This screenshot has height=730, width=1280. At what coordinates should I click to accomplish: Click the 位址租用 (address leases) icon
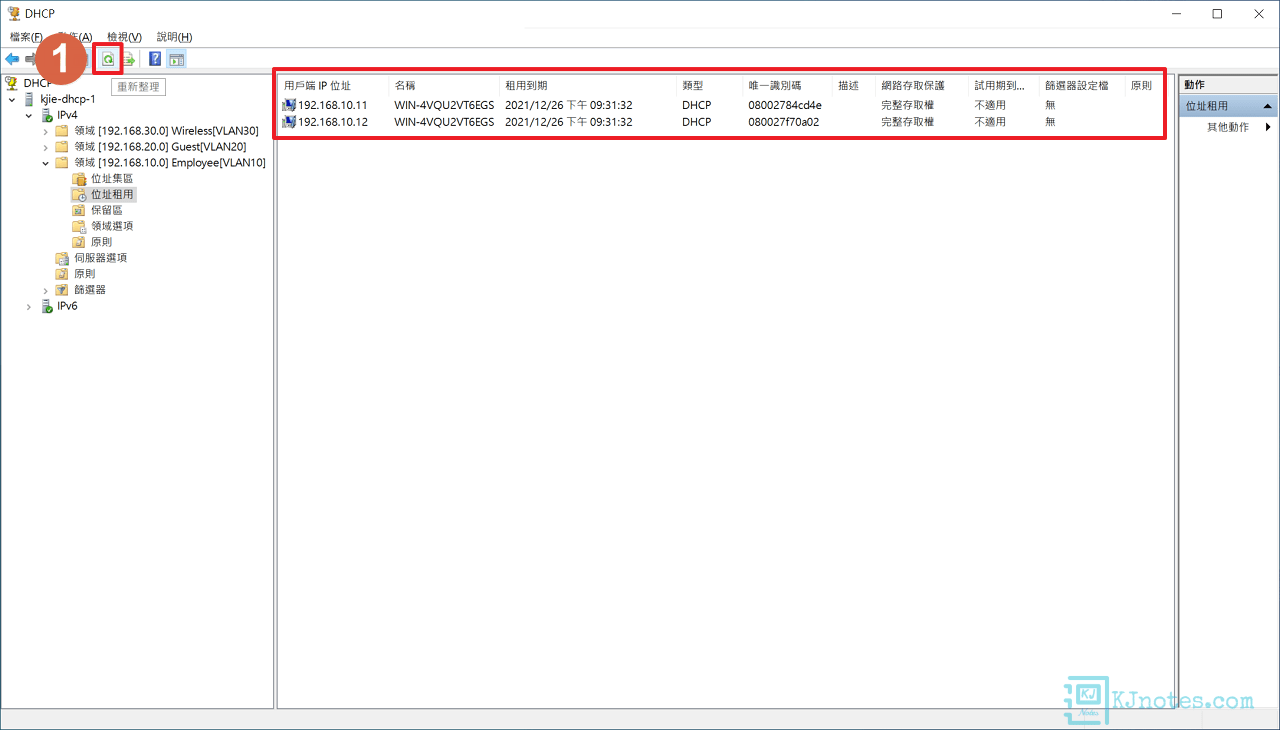pos(79,195)
